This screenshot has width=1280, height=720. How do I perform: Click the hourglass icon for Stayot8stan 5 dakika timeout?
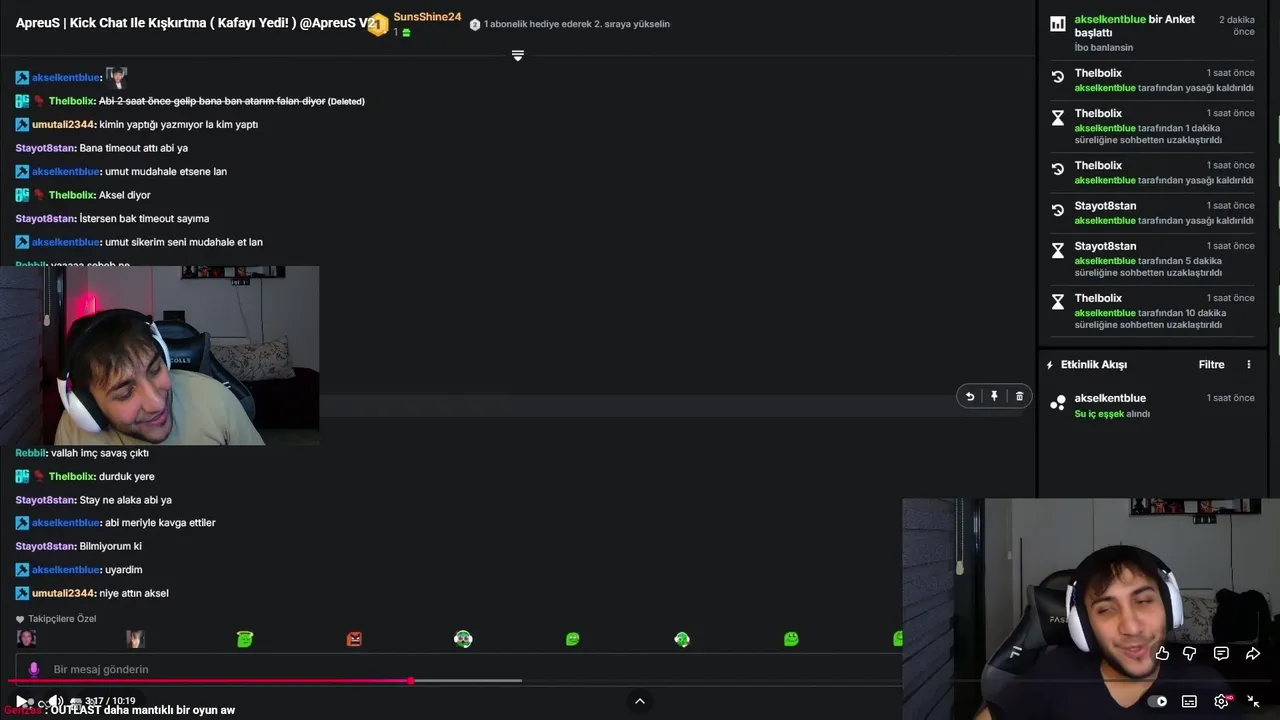pyautogui.click(x=1057, y=249)
